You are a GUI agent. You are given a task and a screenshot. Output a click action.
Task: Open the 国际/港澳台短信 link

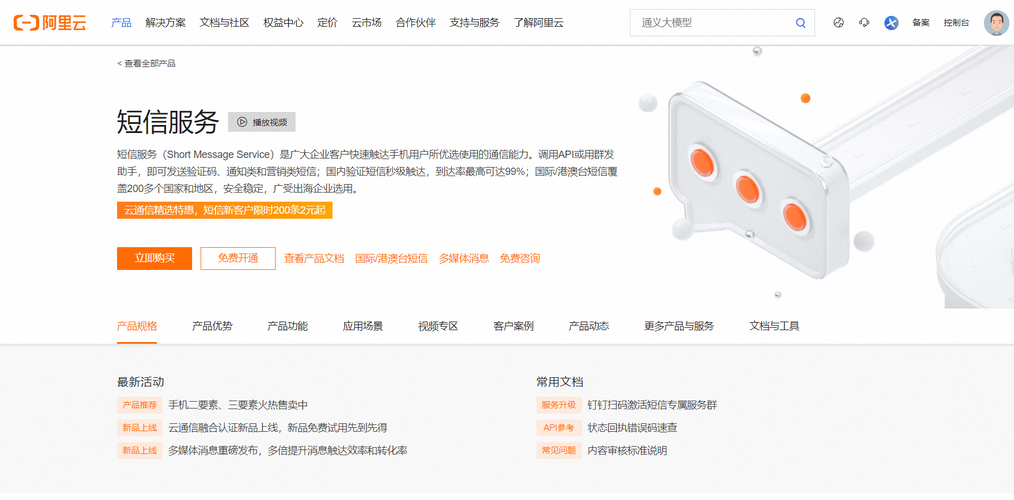click(391, 258)
